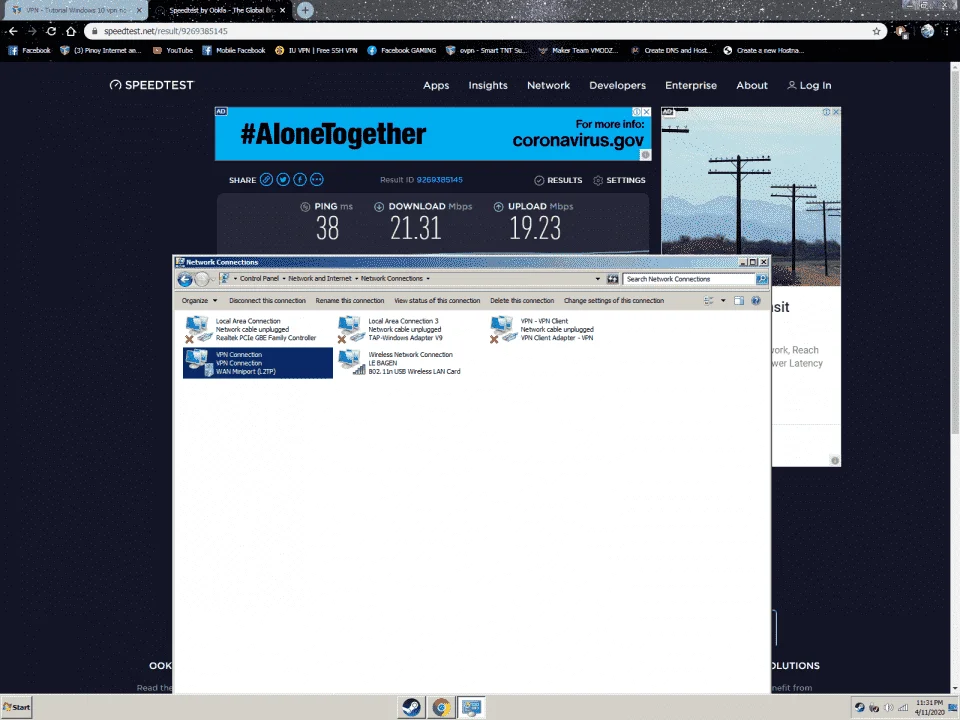This screenshot has width=960, height=720.
Task: Click Rename this connection
Action: 350,301
